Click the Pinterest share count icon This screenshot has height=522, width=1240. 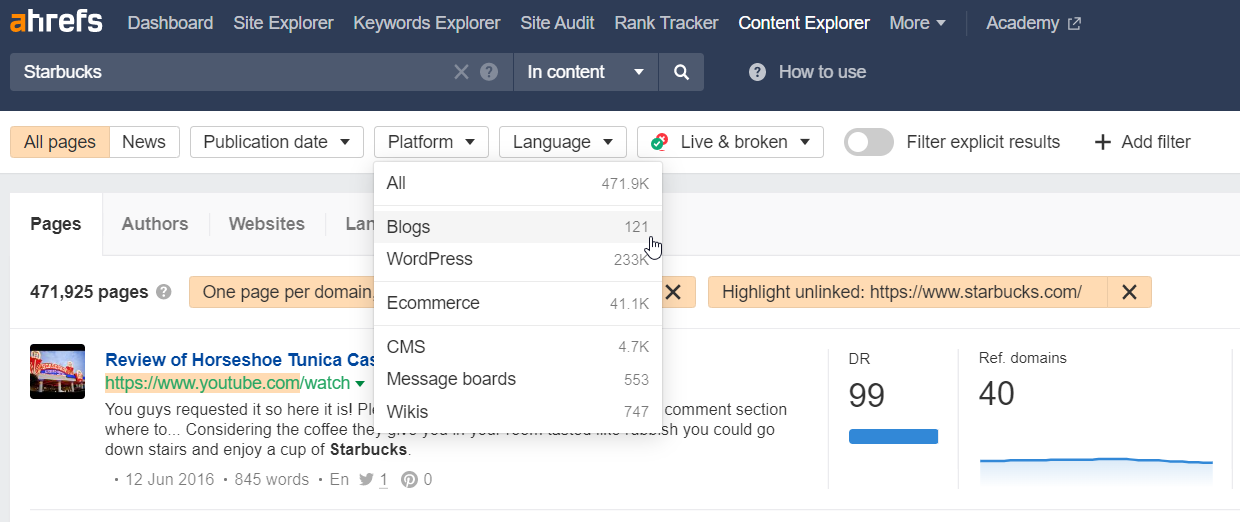(409, 479)
